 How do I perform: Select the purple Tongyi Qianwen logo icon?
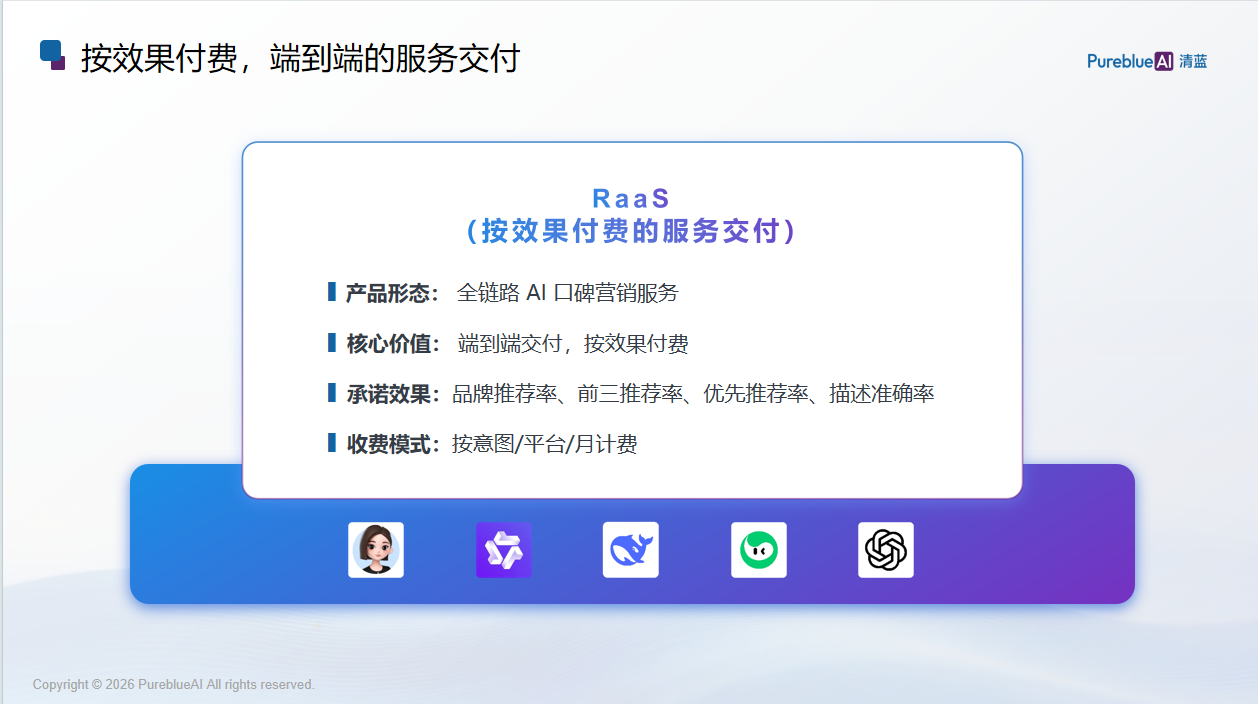pos(503,550)
